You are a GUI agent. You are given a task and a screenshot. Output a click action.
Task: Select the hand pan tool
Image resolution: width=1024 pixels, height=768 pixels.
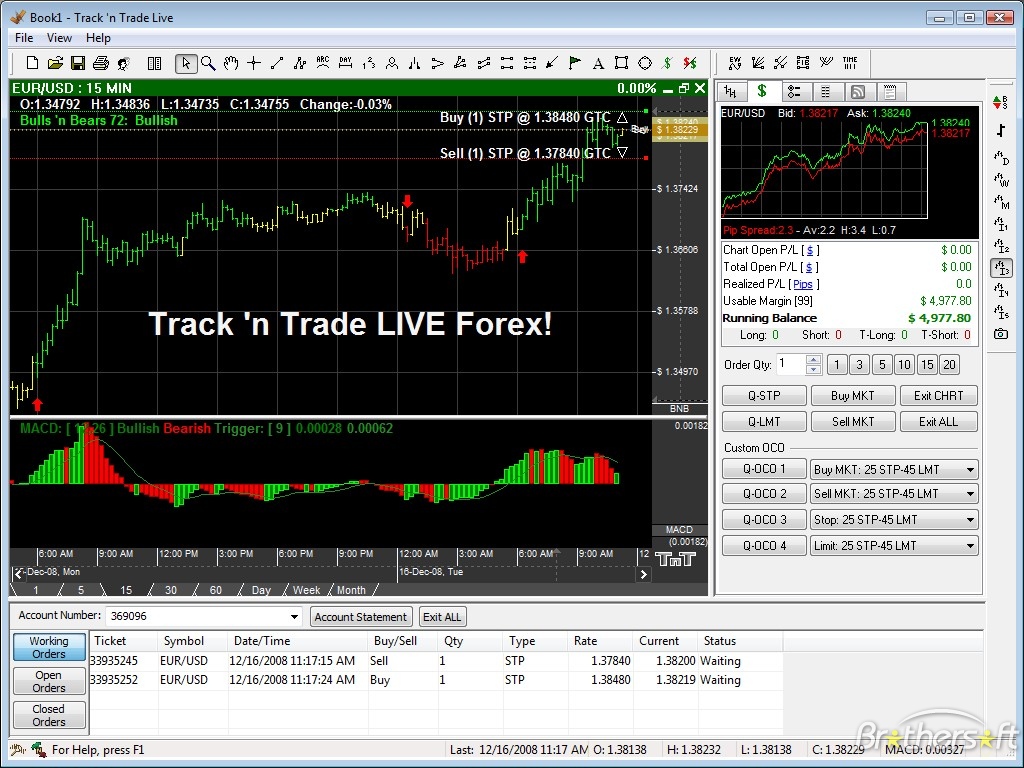[231, 63]
